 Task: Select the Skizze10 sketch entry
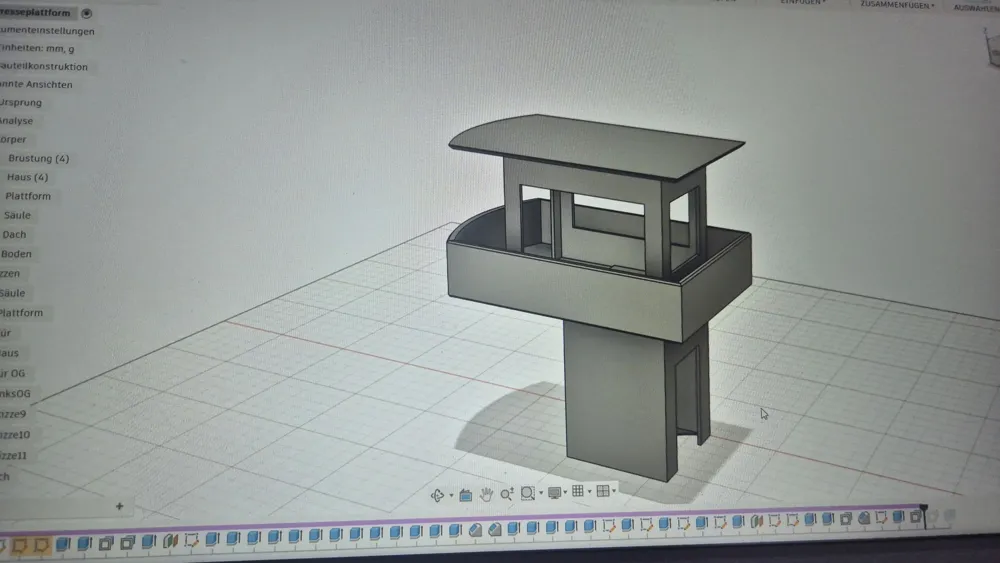[x=15, y=435]
